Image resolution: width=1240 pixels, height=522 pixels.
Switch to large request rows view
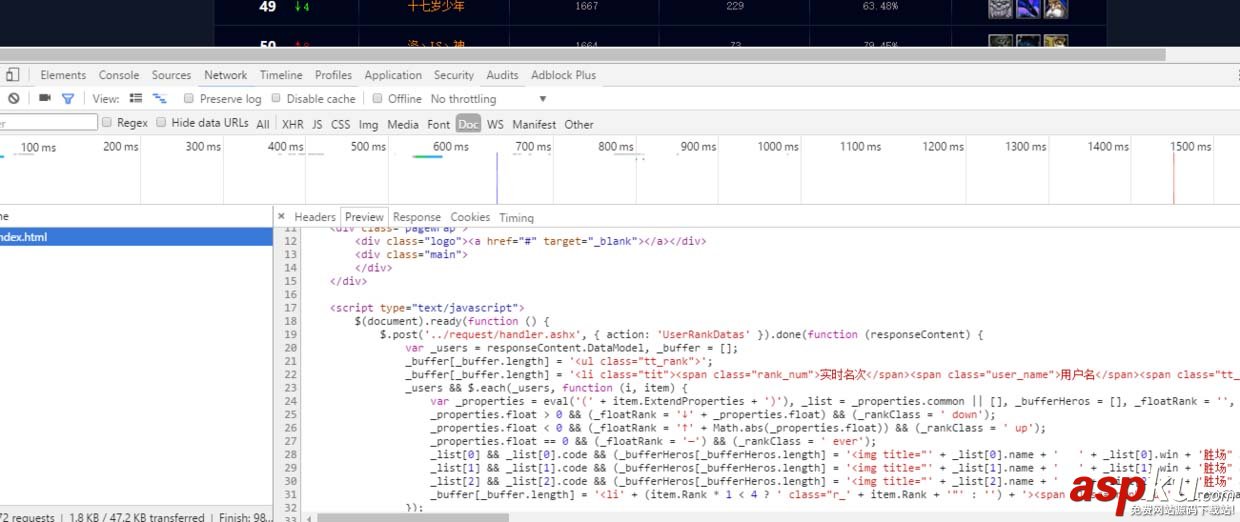tap(136, 99)
